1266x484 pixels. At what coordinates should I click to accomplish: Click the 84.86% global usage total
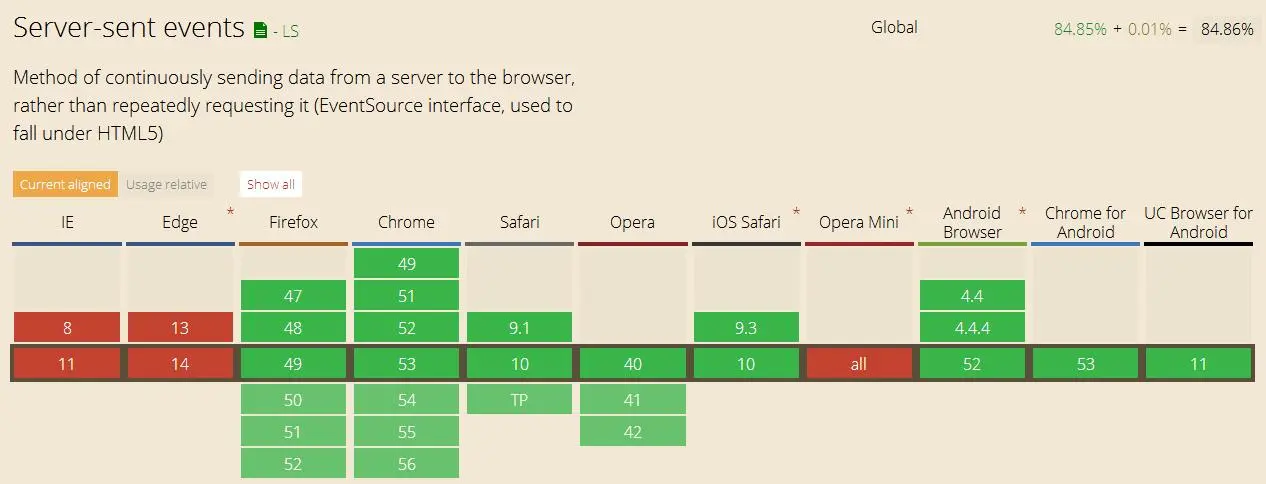point(1227,29)
